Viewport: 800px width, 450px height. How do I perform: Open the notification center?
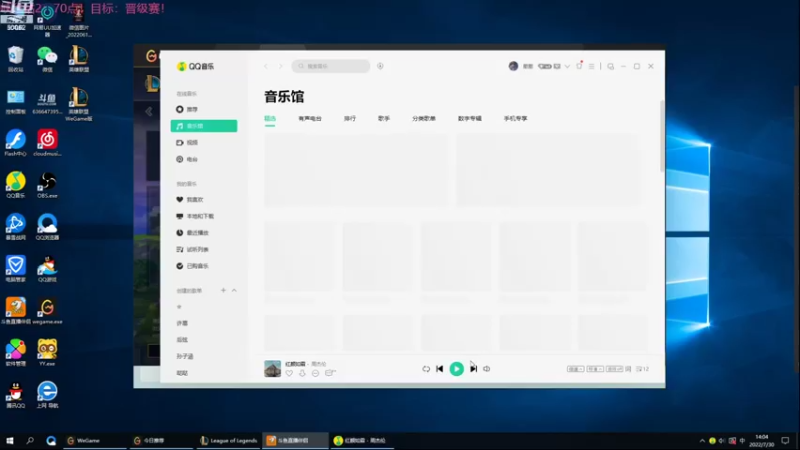(x=785, y=441)
